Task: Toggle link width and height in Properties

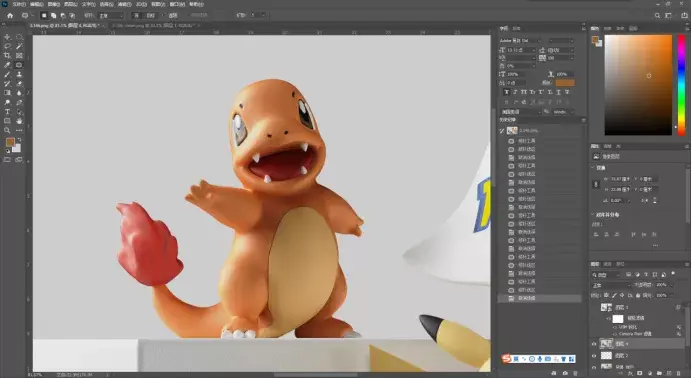Action: point(596,184)
